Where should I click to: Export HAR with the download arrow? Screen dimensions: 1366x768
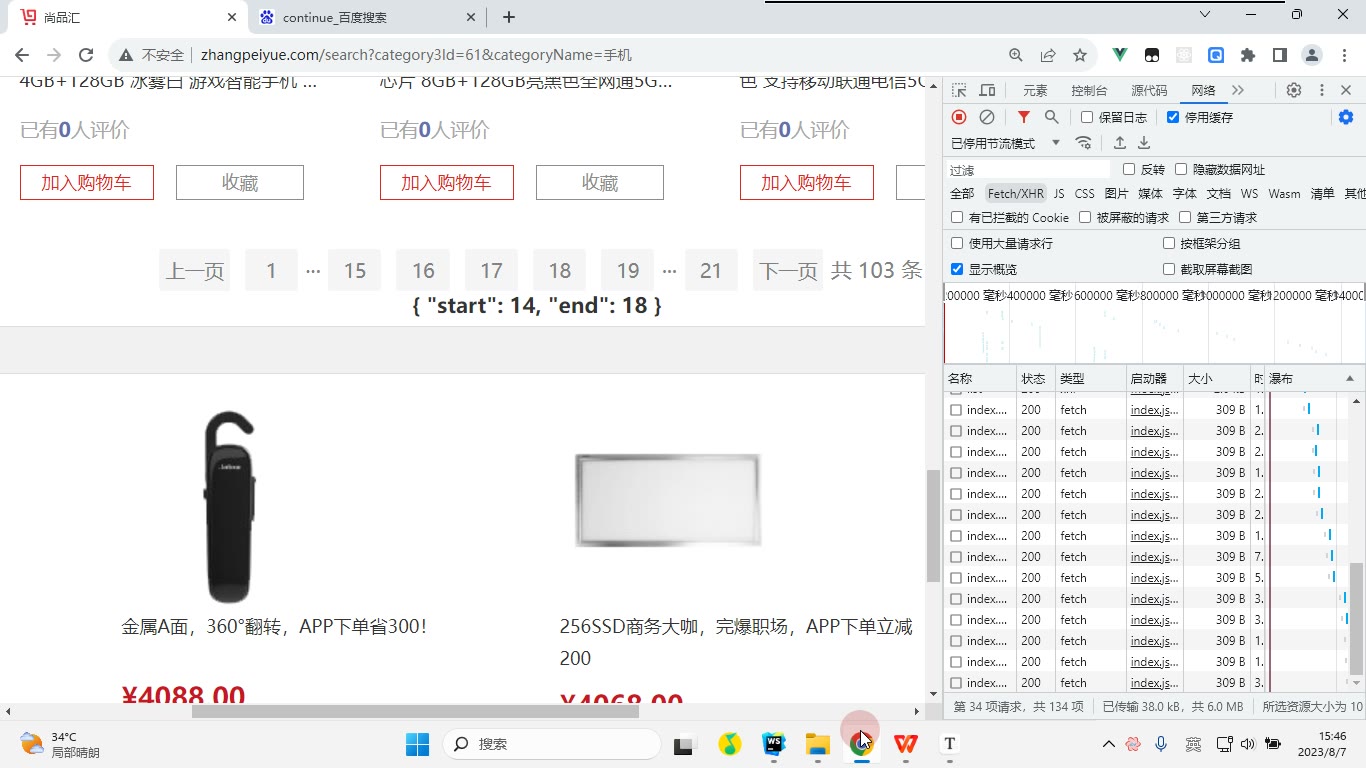tap(1144, 143)
